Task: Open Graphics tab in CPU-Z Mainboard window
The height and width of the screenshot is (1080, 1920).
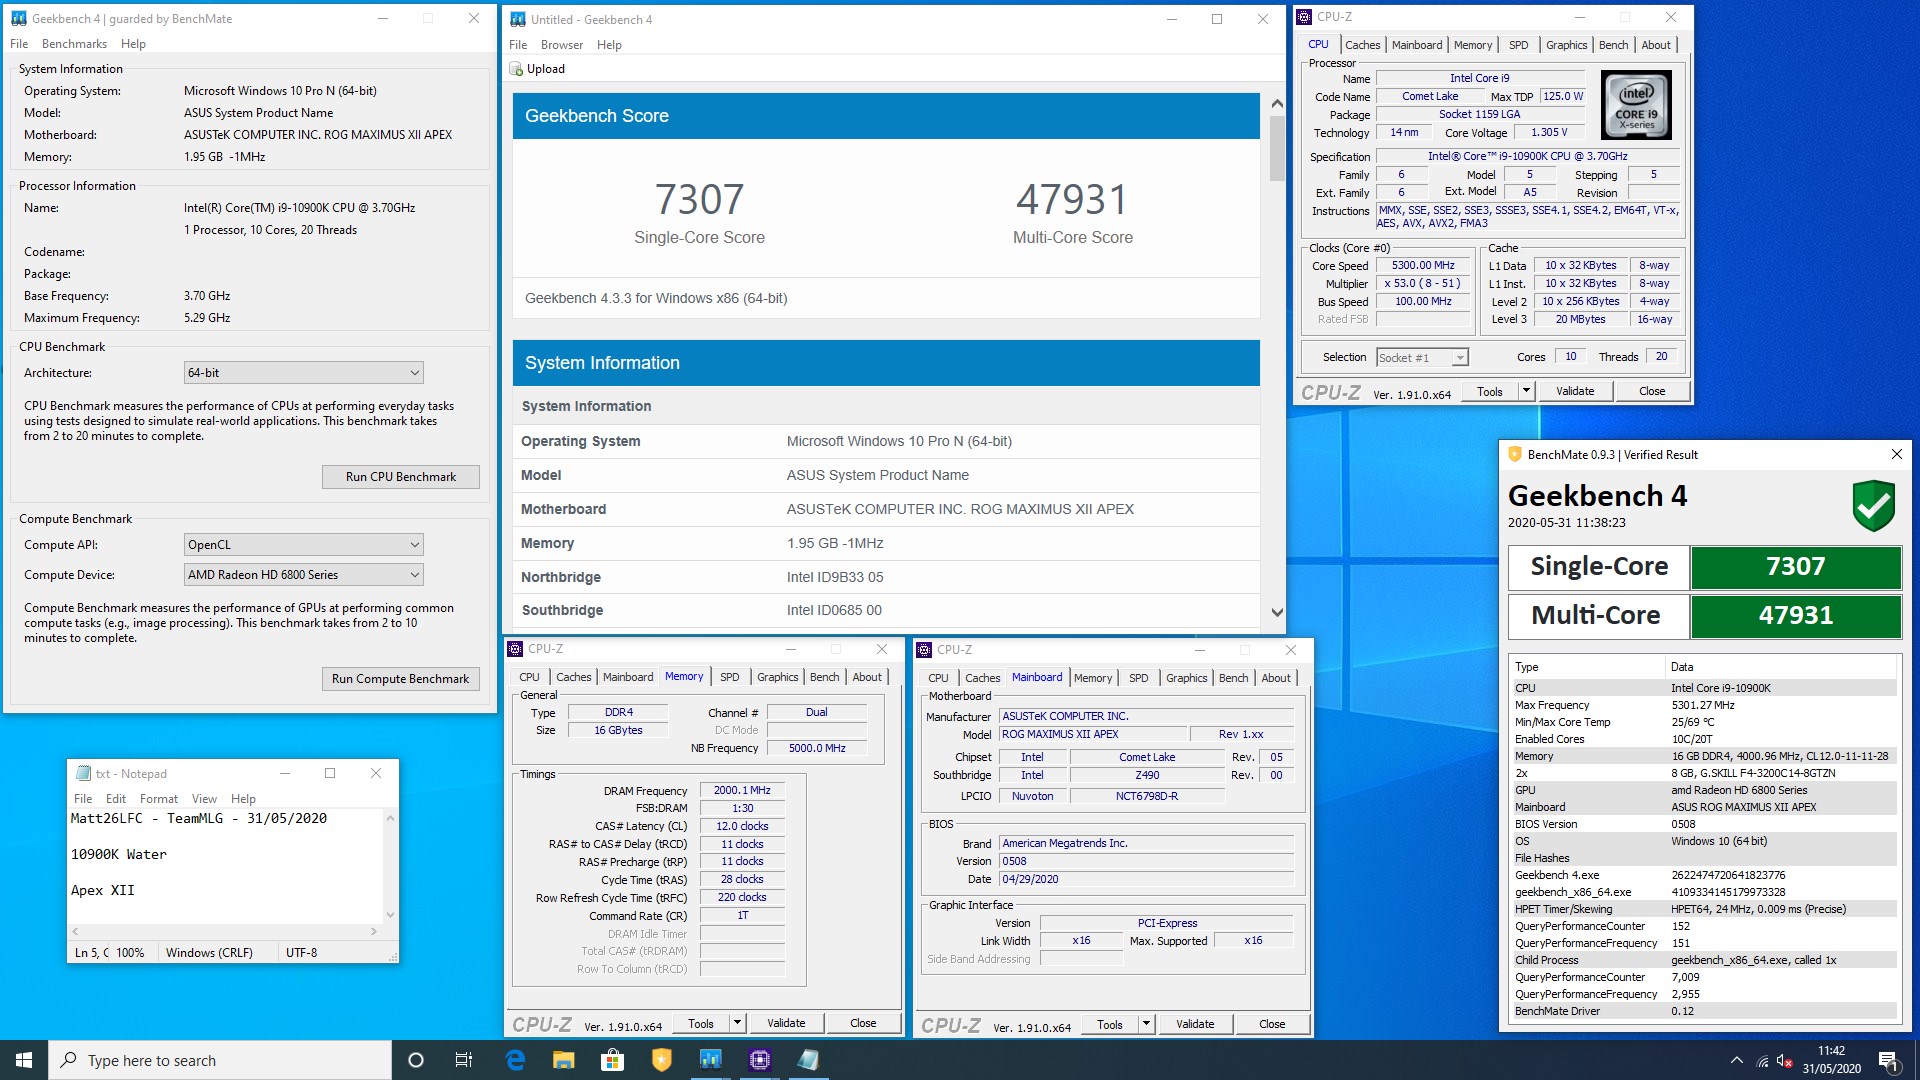Action: (1187, 678)
